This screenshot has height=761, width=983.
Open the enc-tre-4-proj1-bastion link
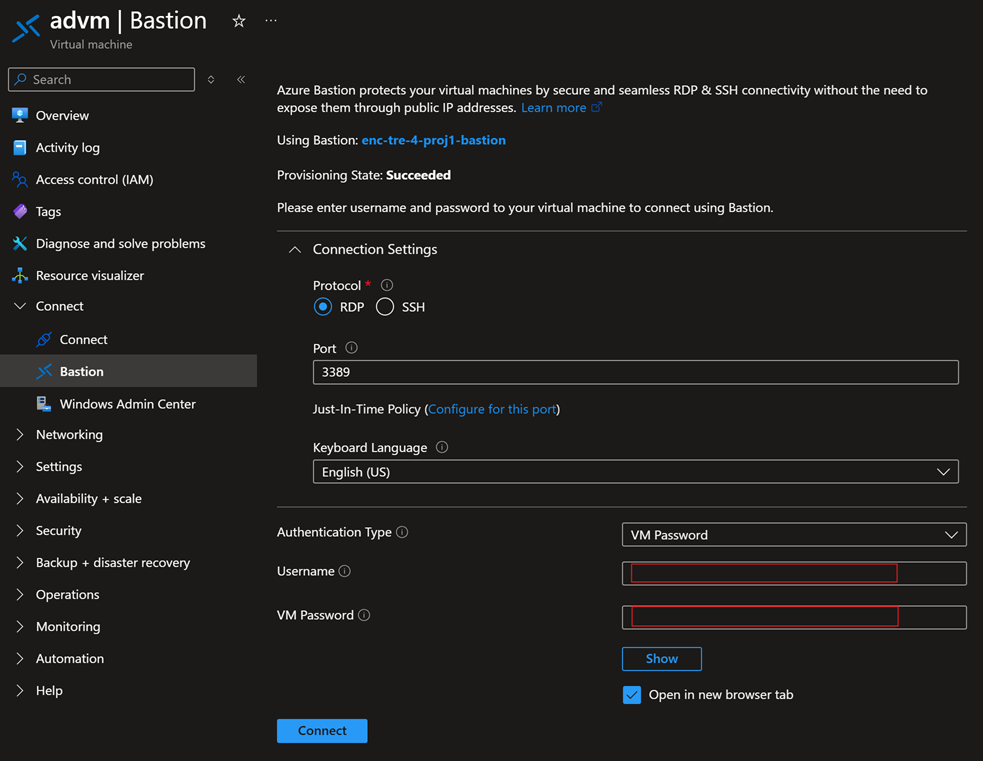pyautogui.click(x=434, y=140)
